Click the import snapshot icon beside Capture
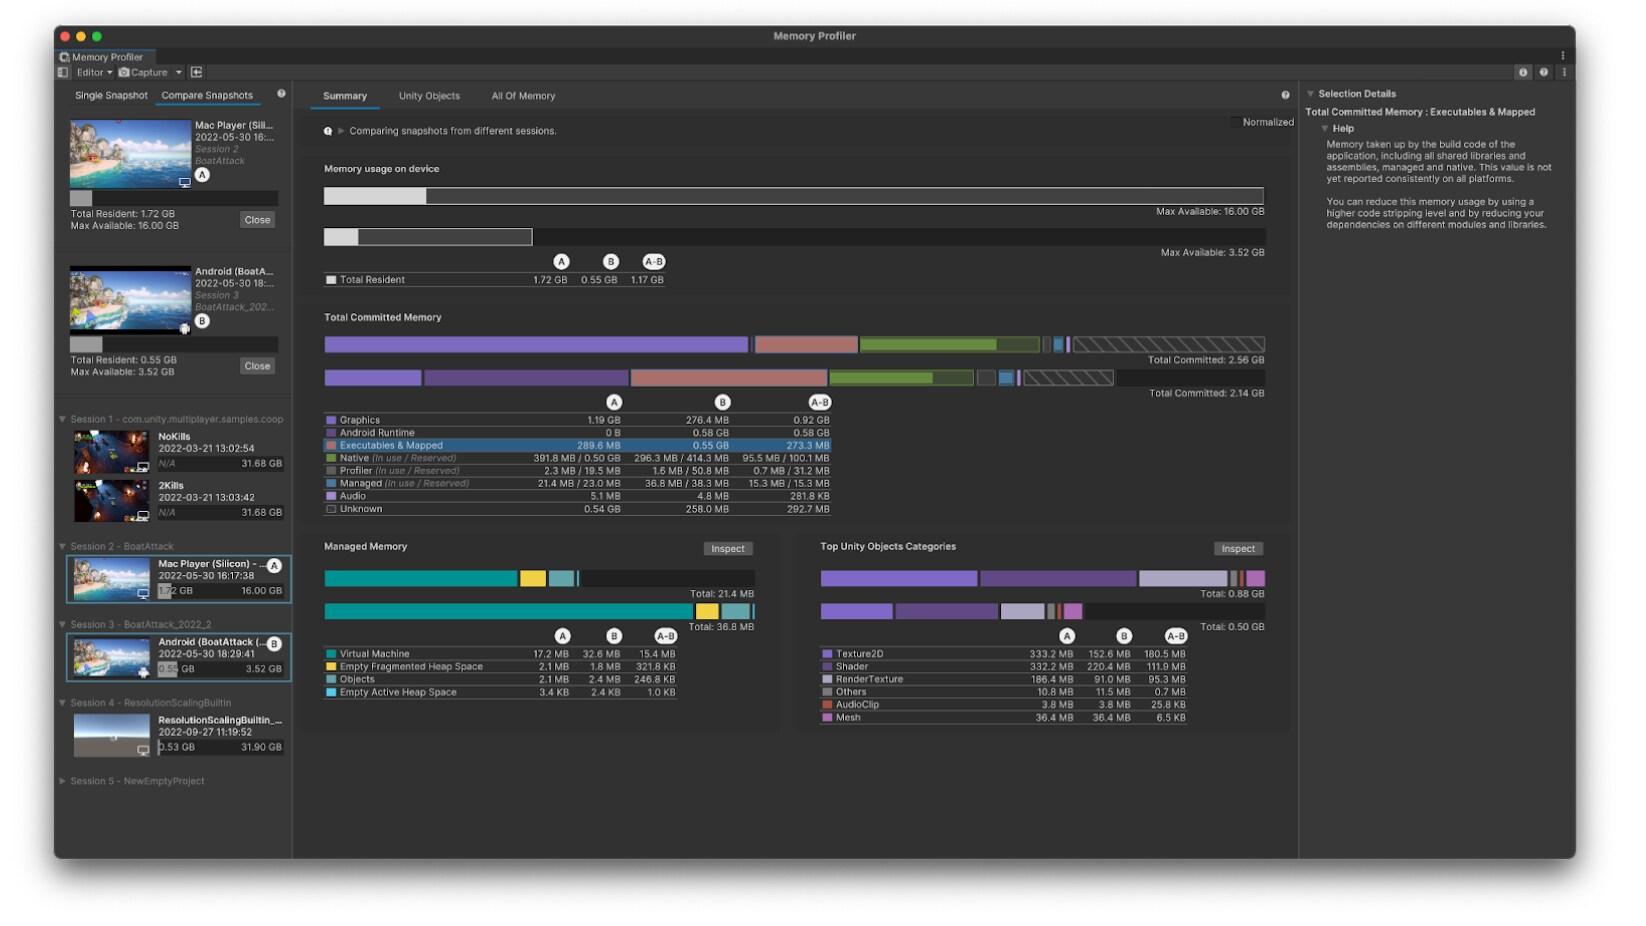The width and height of the screenshot is (1646, 926). click(x=197, y=72)
